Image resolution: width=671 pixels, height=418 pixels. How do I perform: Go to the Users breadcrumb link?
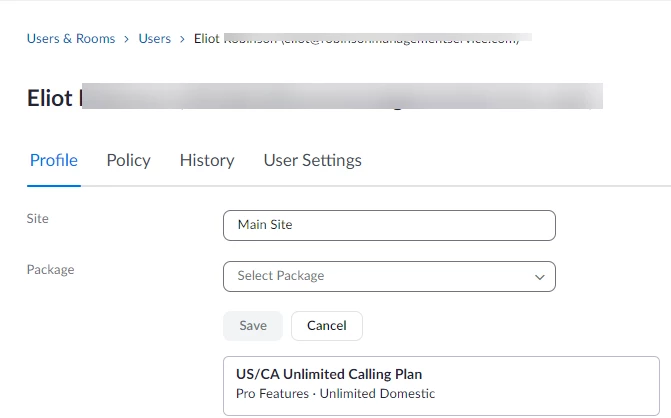155,39
